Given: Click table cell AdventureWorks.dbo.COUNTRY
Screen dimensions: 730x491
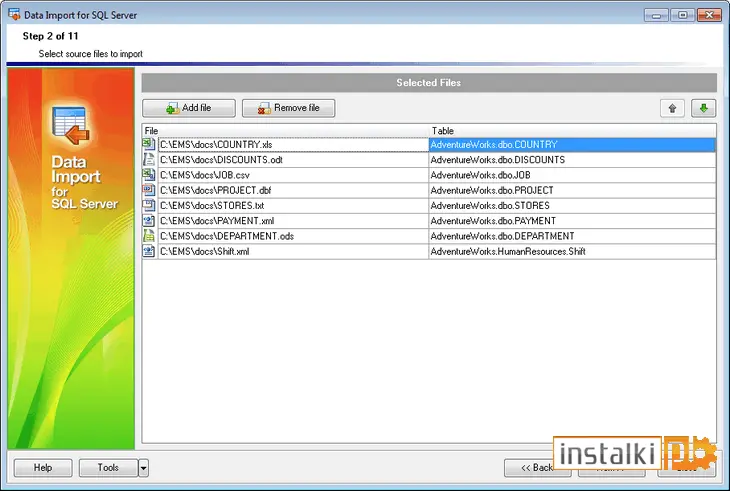Looking at the screenshot, I should tap(572, 145).
